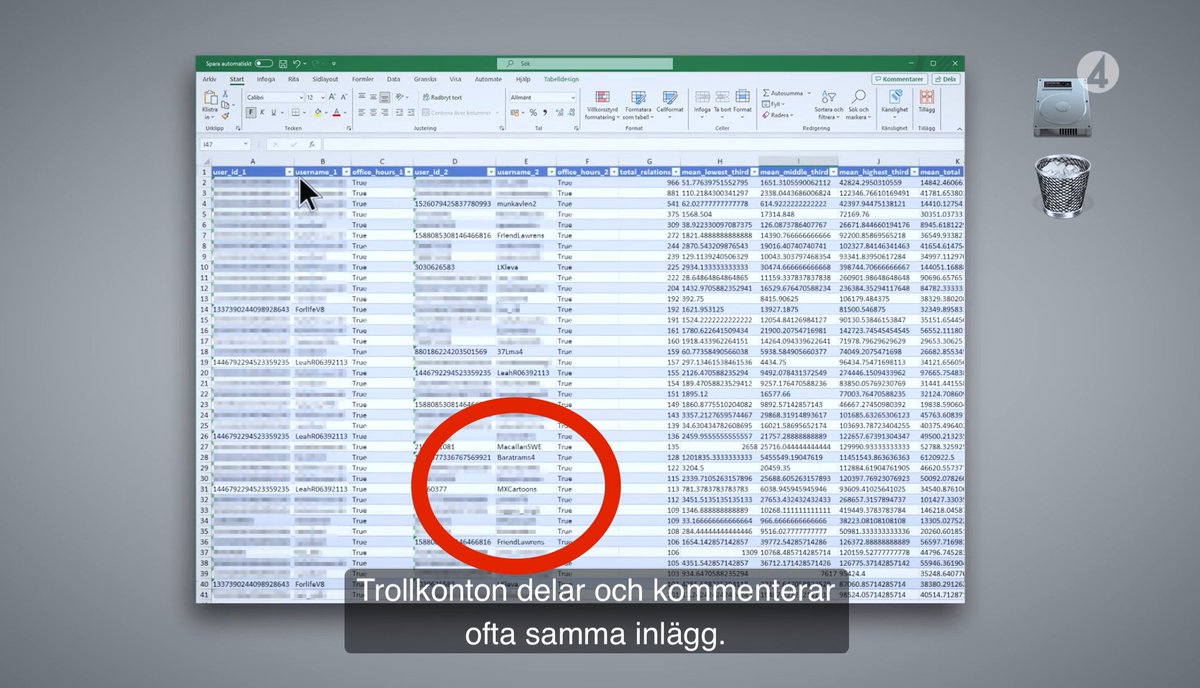Click the fx insert function icon
Viewport: 1200px width, 688px height.
(x=312, y=145)
